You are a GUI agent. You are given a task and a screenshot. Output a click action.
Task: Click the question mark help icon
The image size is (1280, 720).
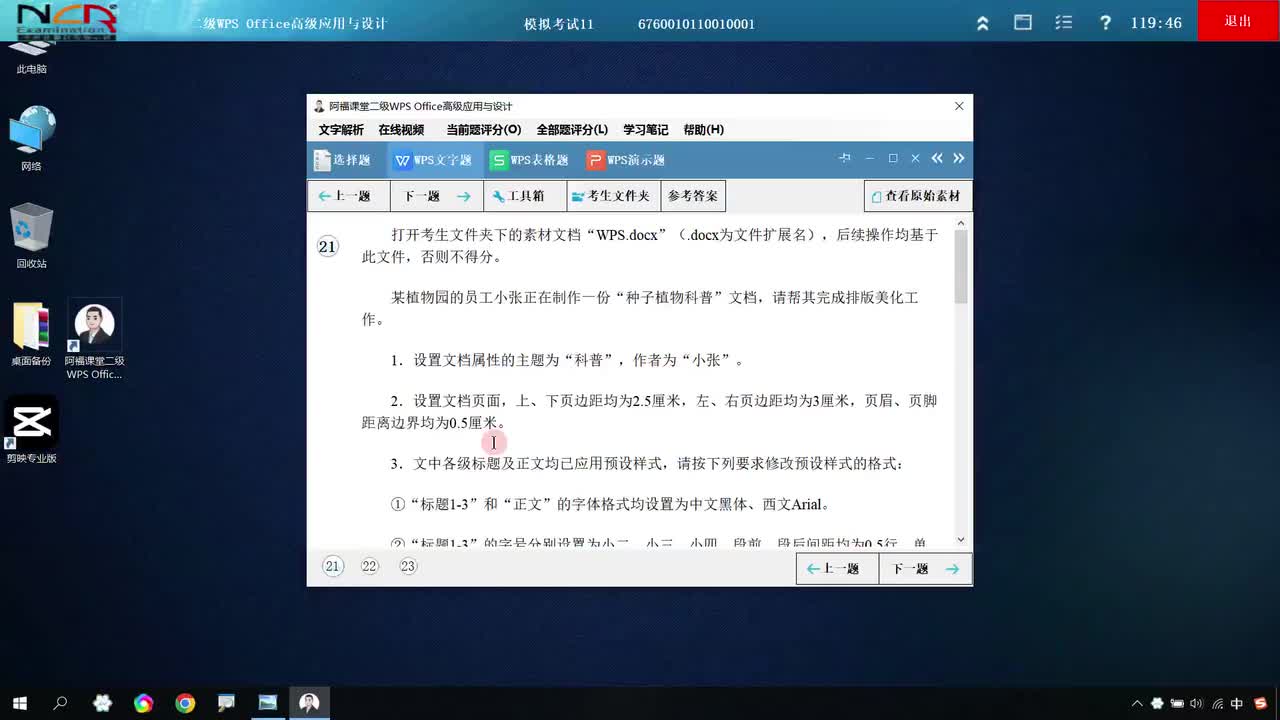point(1105,22)
